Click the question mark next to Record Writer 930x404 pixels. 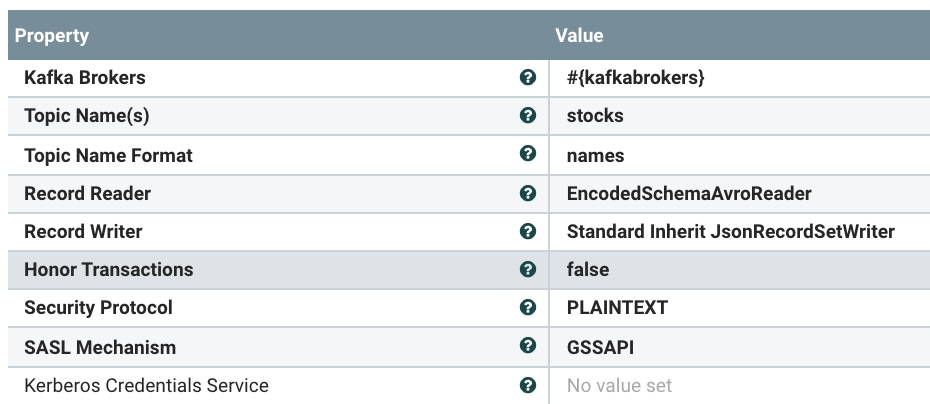528,231
